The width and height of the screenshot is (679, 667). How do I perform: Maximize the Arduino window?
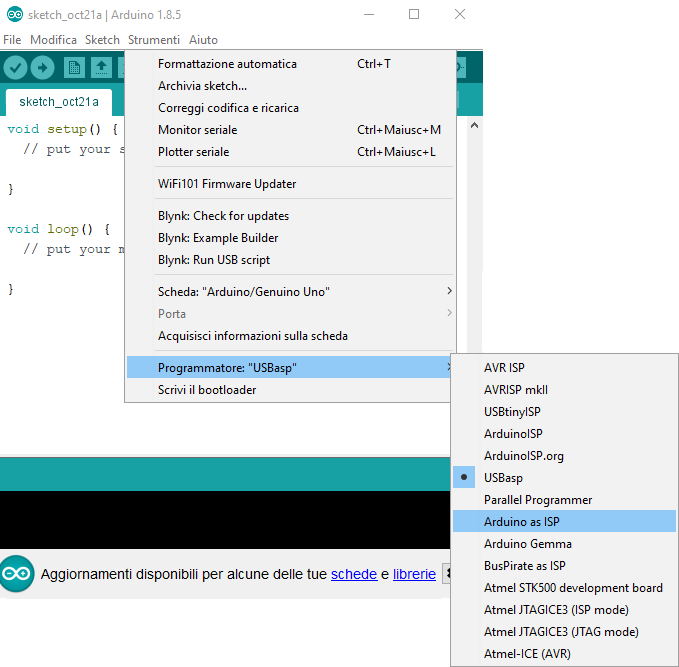pyautogui.click(x=414, y=14)
